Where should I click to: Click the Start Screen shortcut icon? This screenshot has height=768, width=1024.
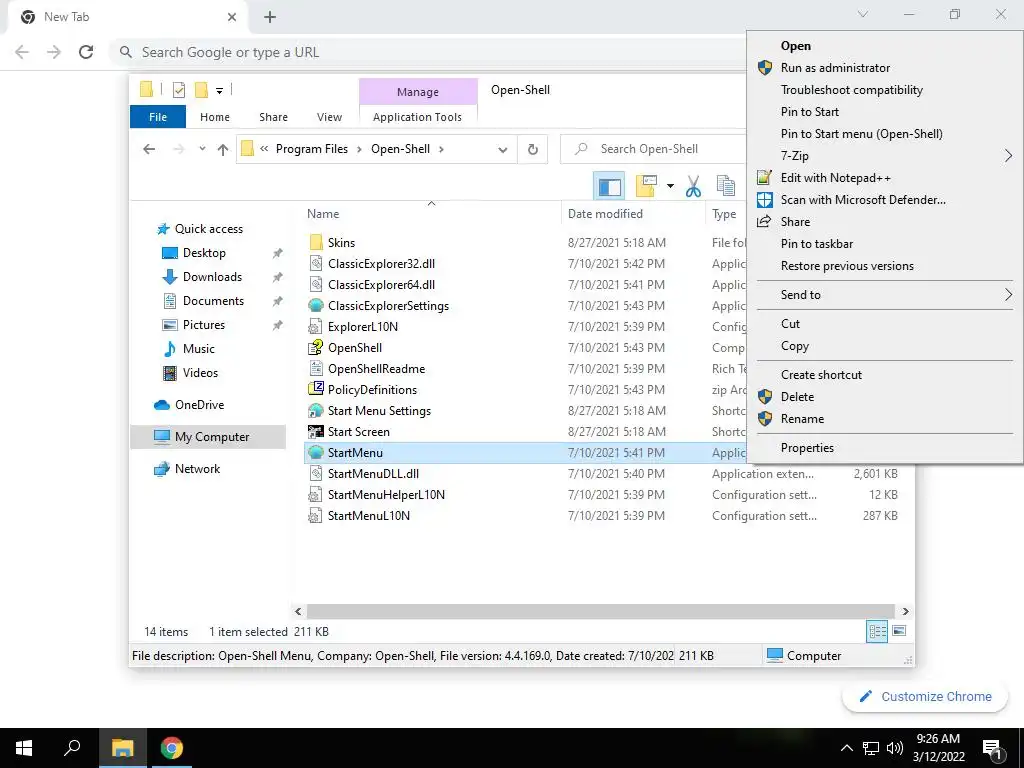[315, 431]
